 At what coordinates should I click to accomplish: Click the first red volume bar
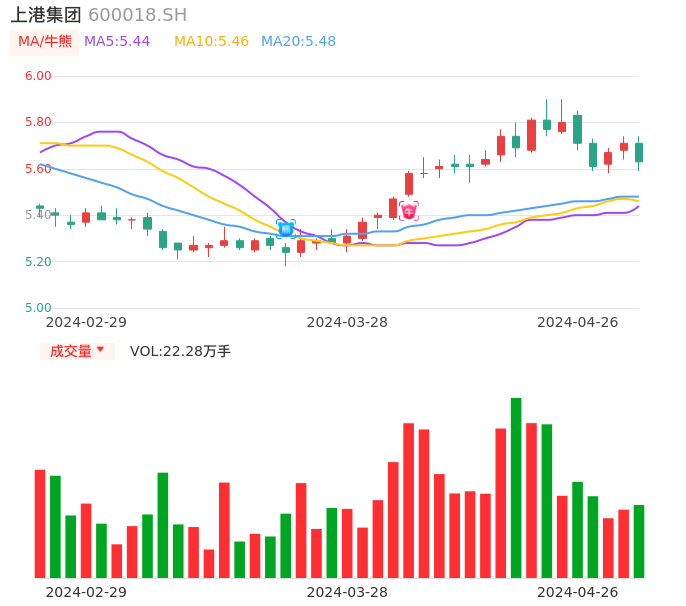[x=40, y=524]
